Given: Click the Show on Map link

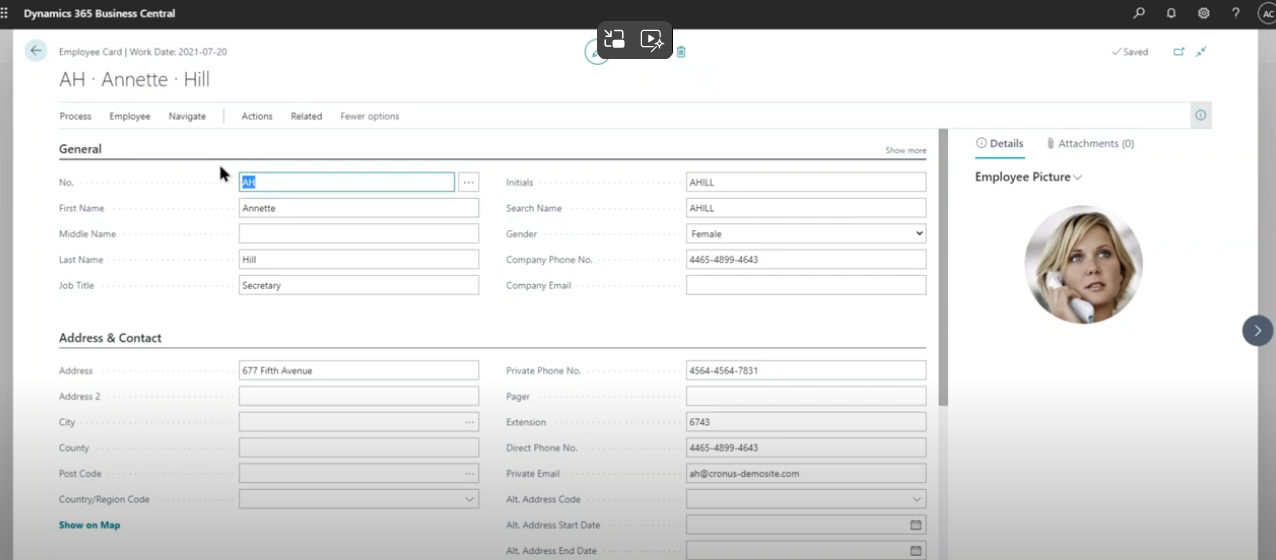Looking at the screenshot, I should 89,525.
